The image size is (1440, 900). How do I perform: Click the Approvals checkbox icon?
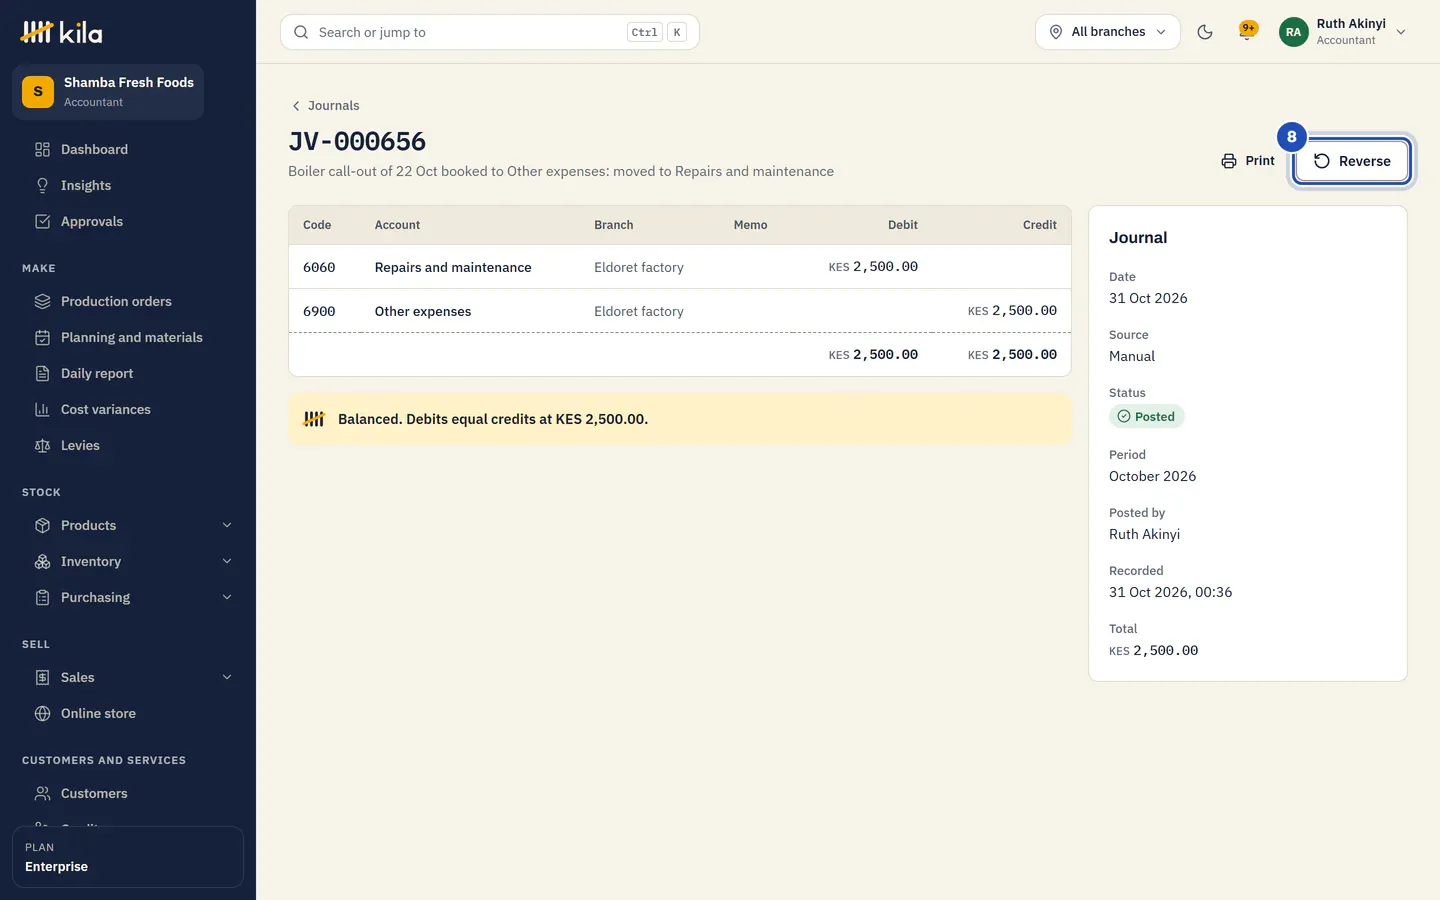point(42,221)
